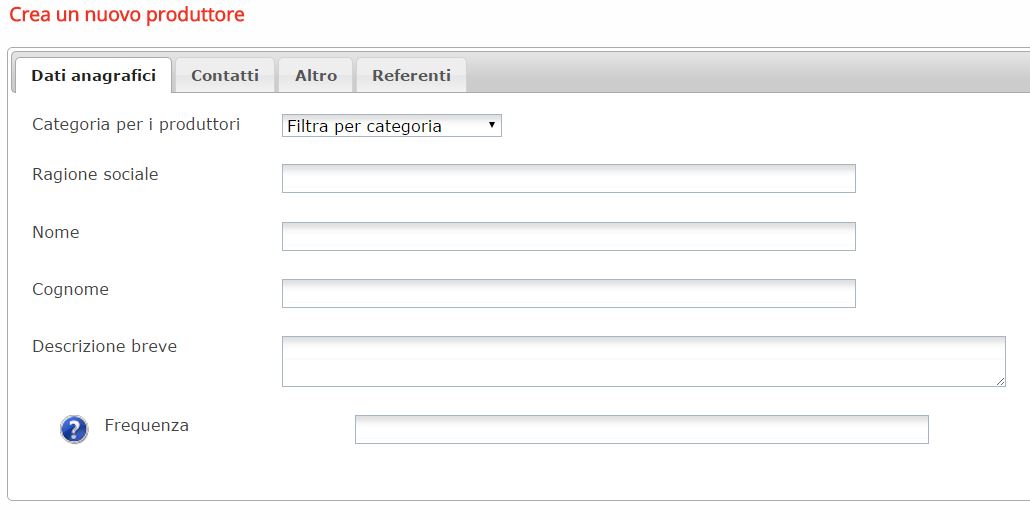1030x521 pixels.
Task: Select the Cognome input field
Action: click(x=569, y=294)
